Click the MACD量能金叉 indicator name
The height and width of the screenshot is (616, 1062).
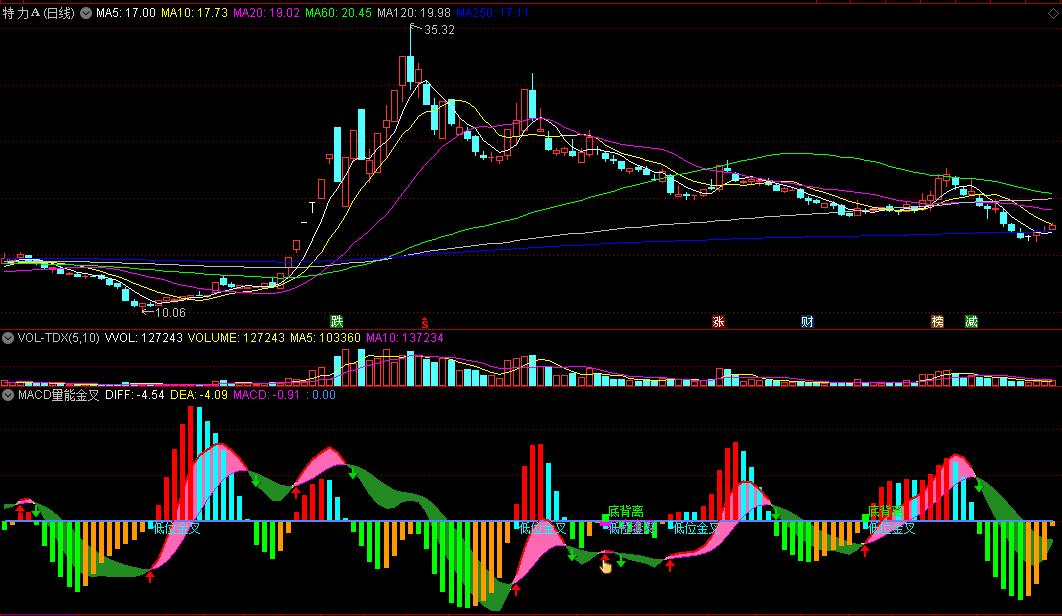(58, 394)
